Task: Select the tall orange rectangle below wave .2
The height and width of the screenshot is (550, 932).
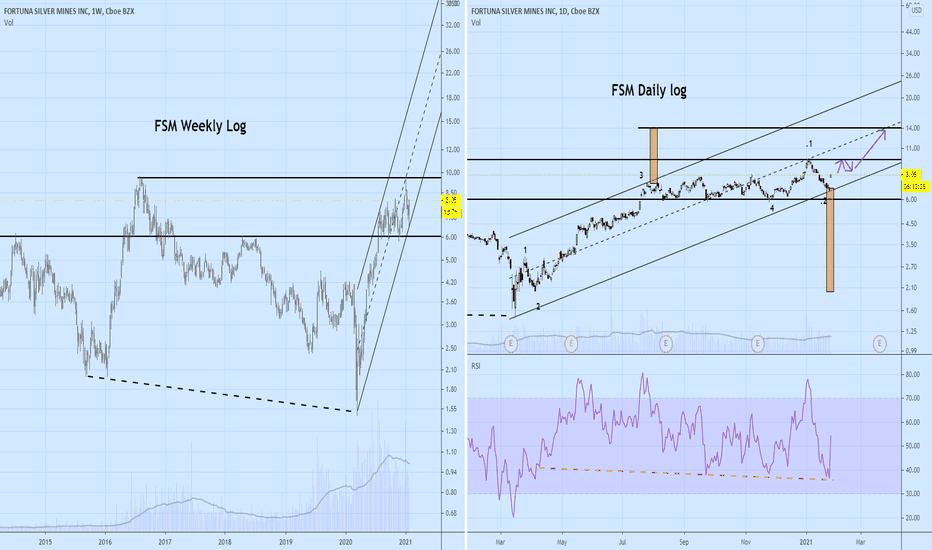Action: point(830,240)
